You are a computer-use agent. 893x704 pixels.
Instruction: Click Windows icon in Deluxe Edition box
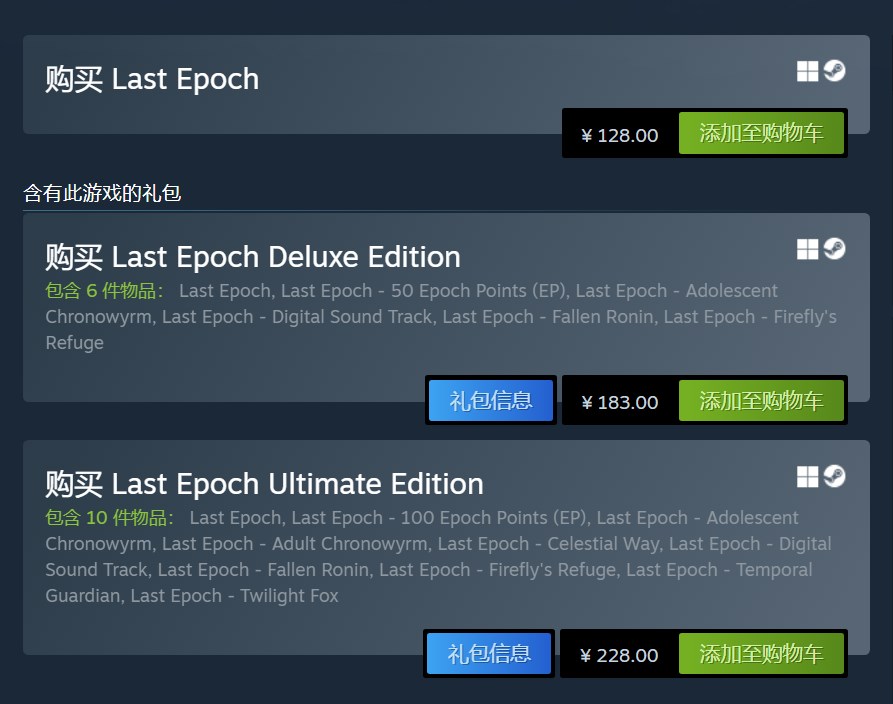(807, 249)
